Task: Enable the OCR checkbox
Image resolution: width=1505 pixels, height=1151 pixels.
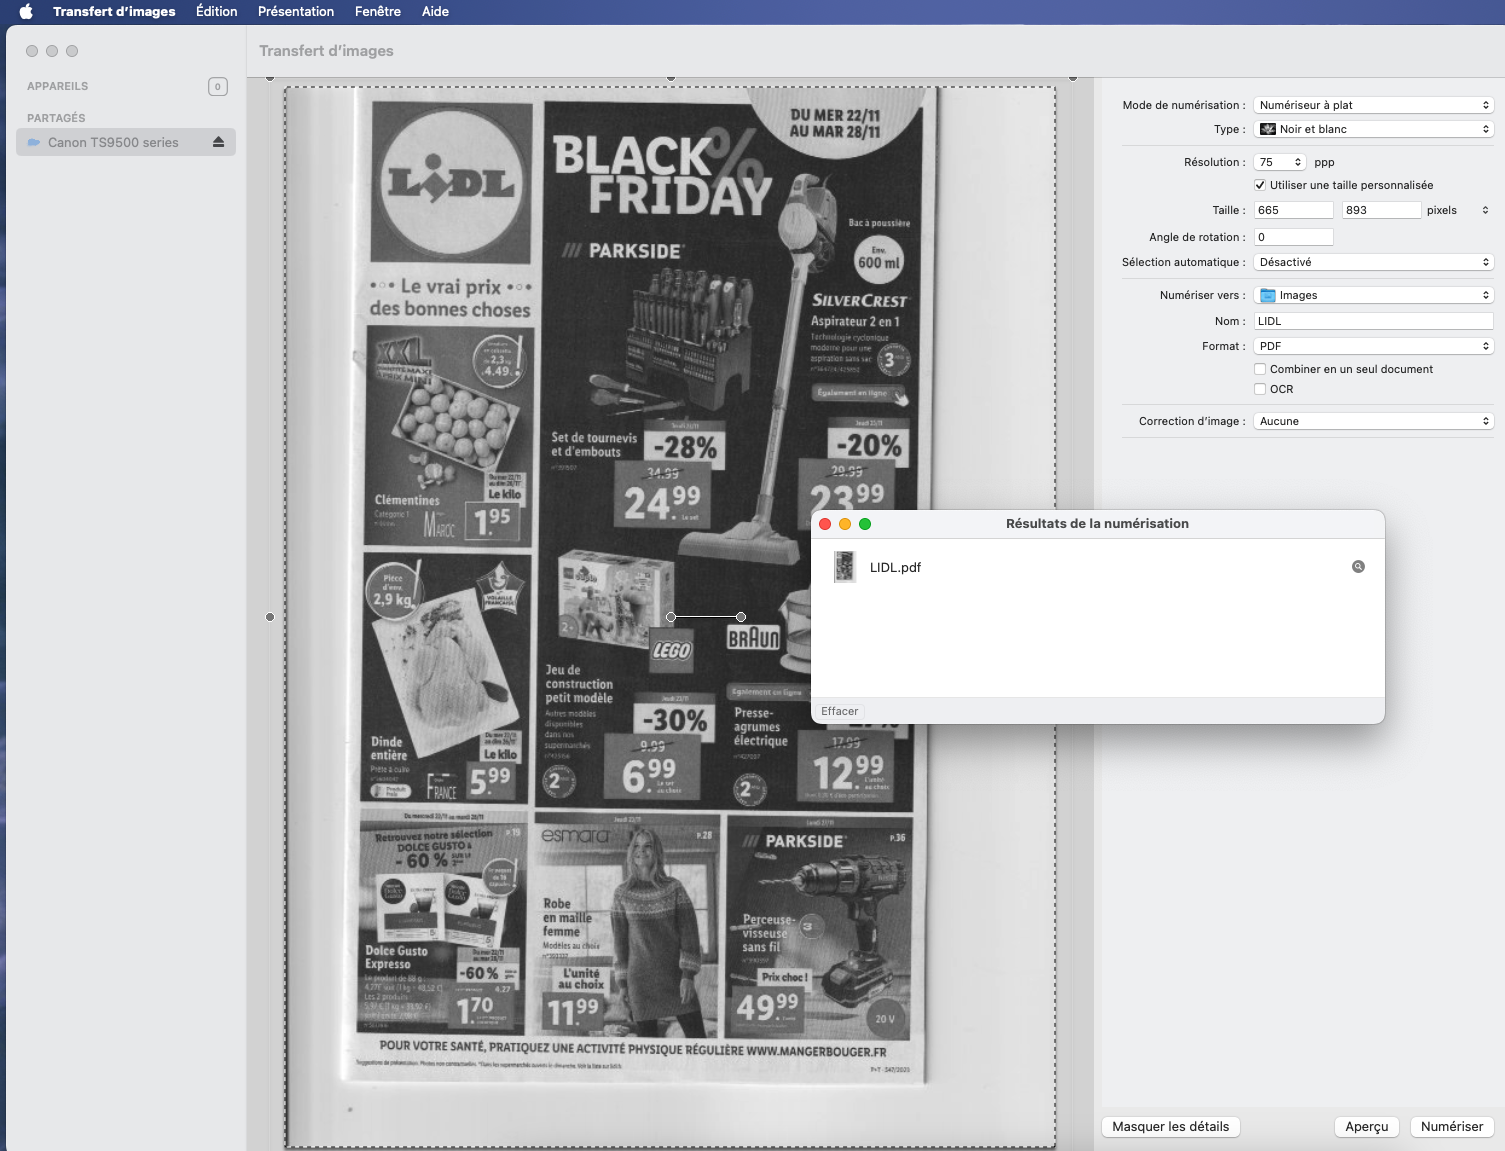Action: (x=1260, y=389)
